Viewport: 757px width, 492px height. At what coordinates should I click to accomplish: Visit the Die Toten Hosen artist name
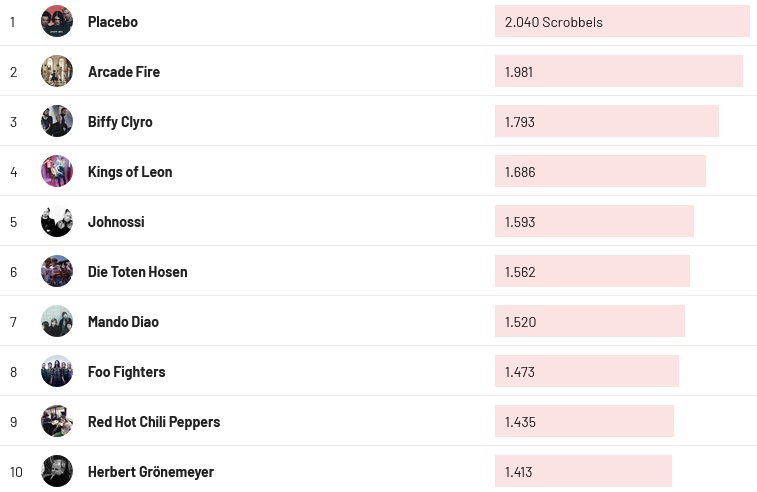[138, 272]
